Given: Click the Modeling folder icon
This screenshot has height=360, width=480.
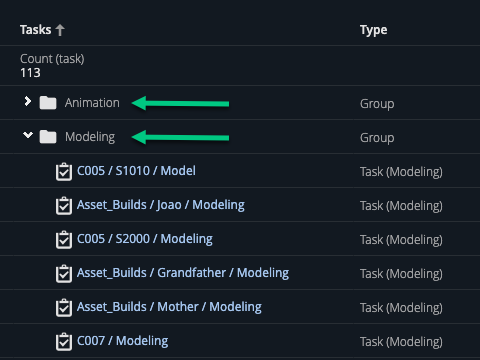Looking at the screenshot, I should pos(48,137).
